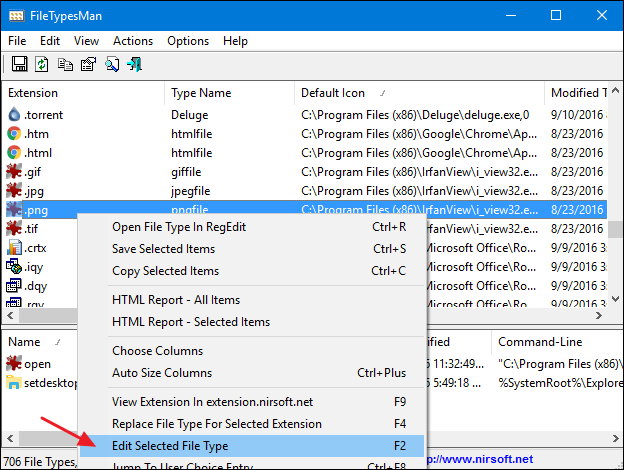
Task: Select the .torrent extension row
Action: pyautogui.click(x=44, y=115)
